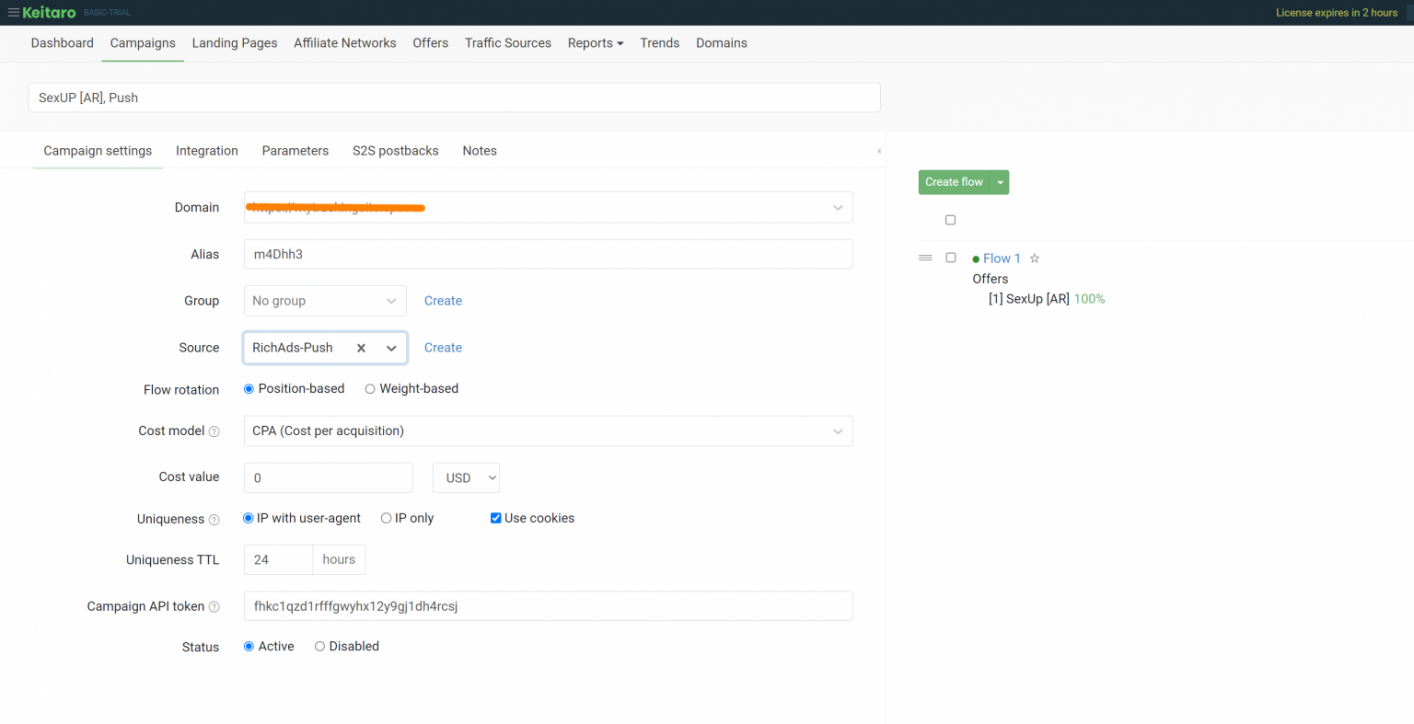Open Offers section

430,43
